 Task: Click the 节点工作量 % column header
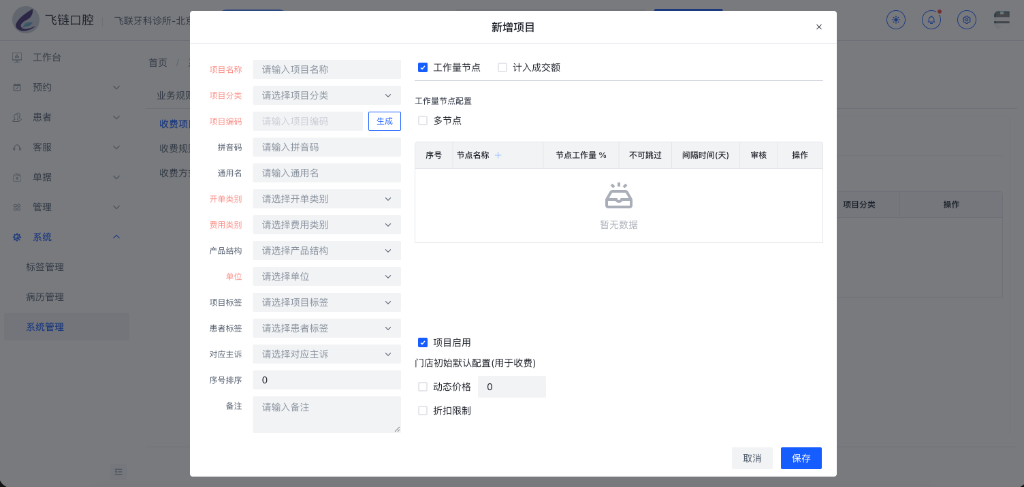(x=581, y=155)
